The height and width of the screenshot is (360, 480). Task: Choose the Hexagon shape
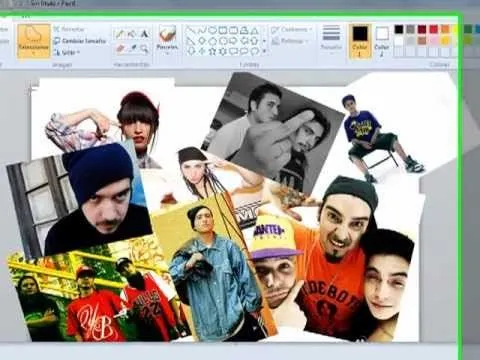223,41
